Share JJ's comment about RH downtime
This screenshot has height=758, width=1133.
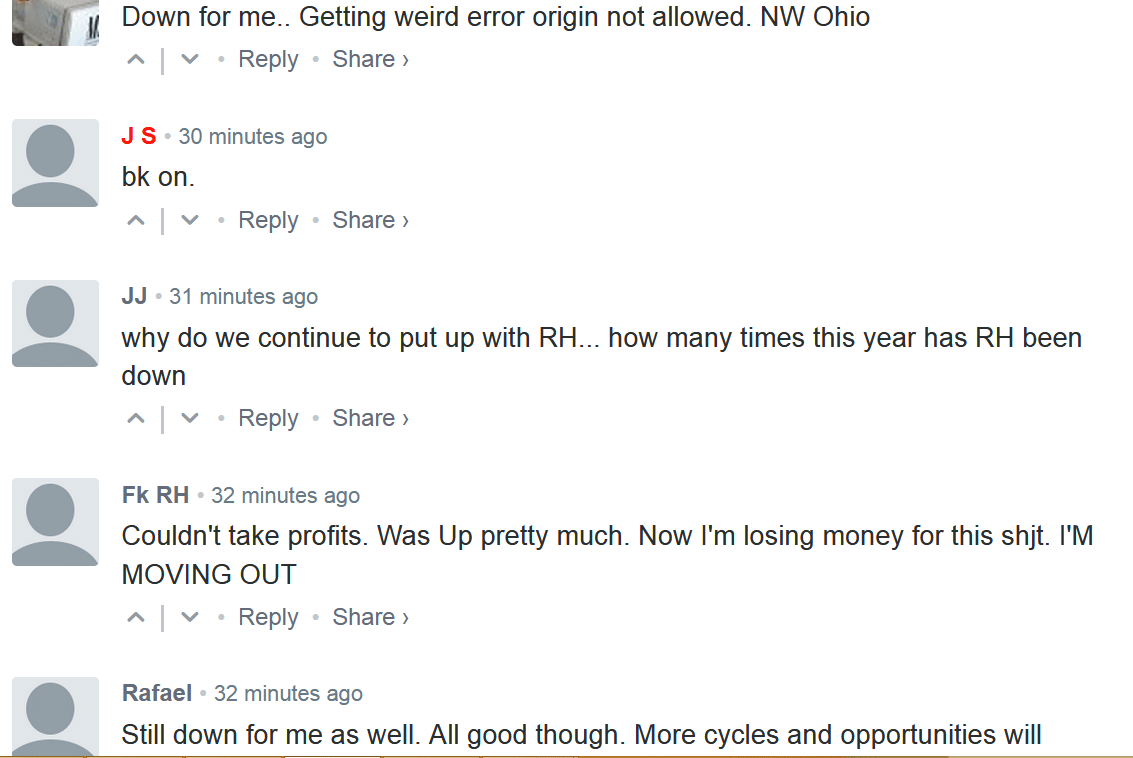point(370,419)
